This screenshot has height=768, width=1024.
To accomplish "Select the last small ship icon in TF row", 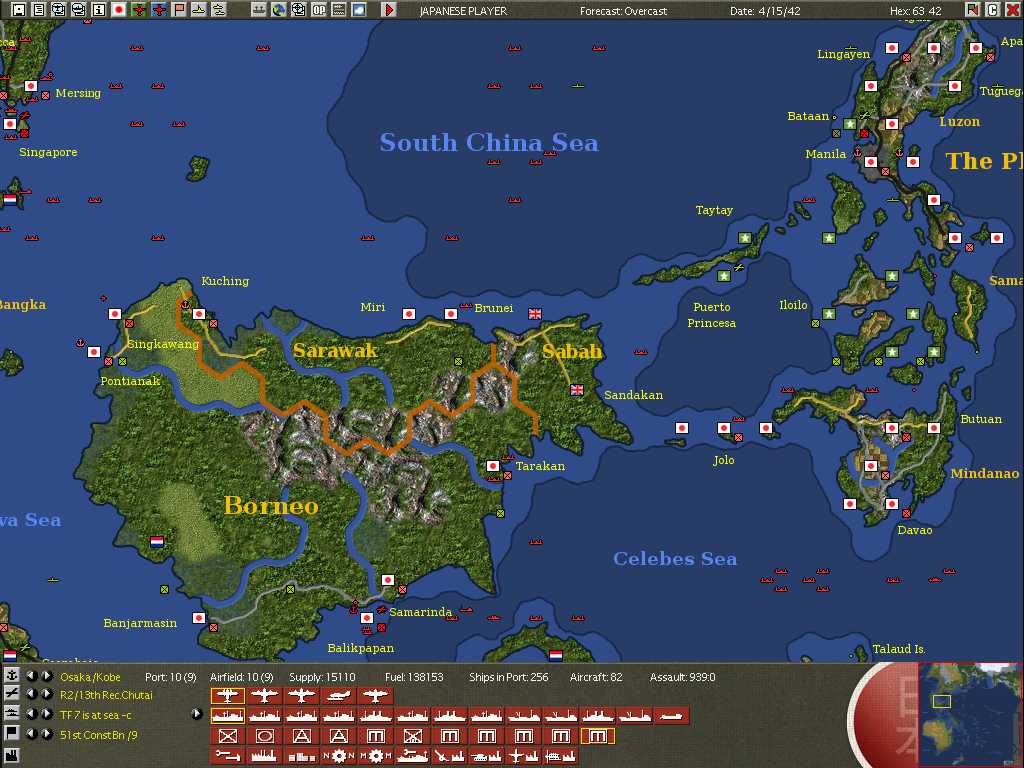I will [x=671, y=716].
